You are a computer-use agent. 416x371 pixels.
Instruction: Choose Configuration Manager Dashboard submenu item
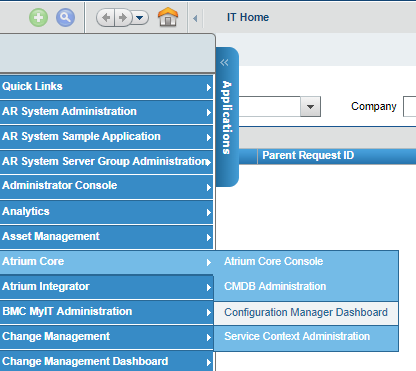[x=306, y=313]
